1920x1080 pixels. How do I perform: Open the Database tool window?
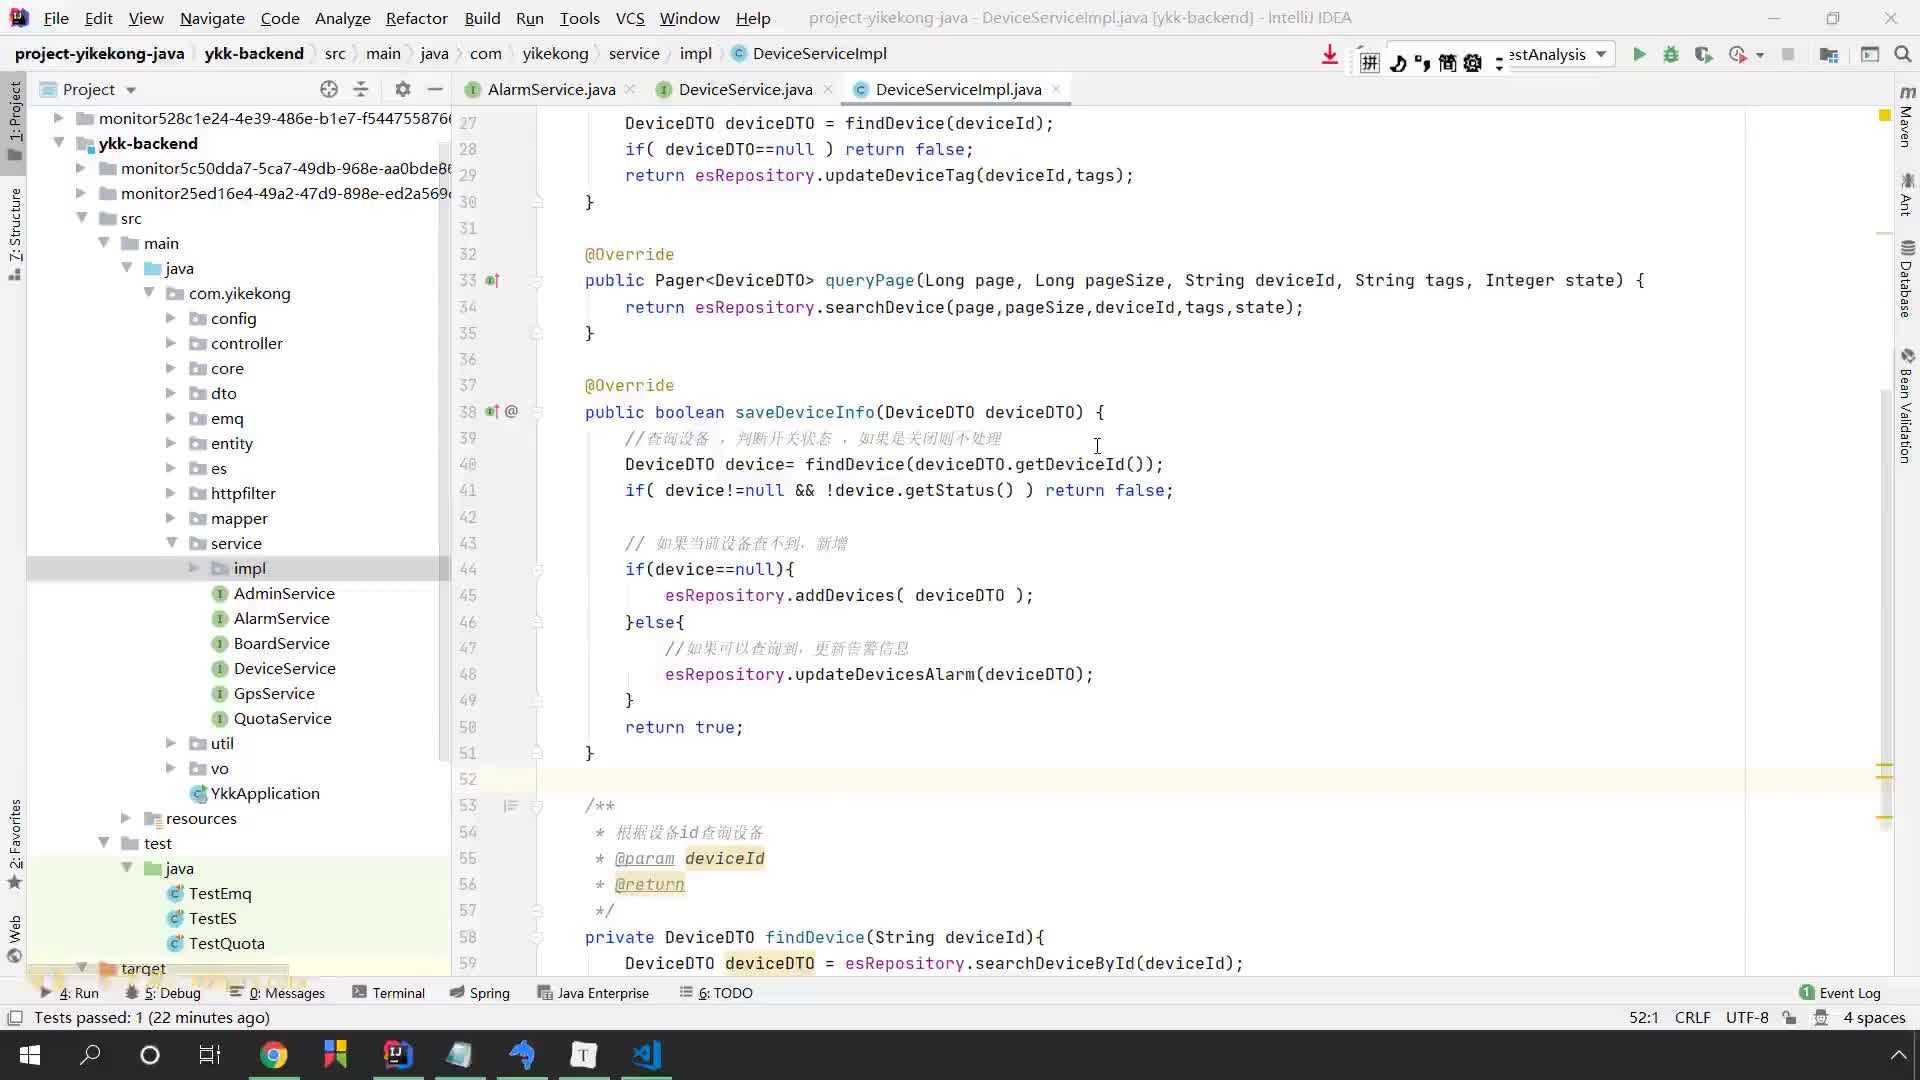(1907, 279)
